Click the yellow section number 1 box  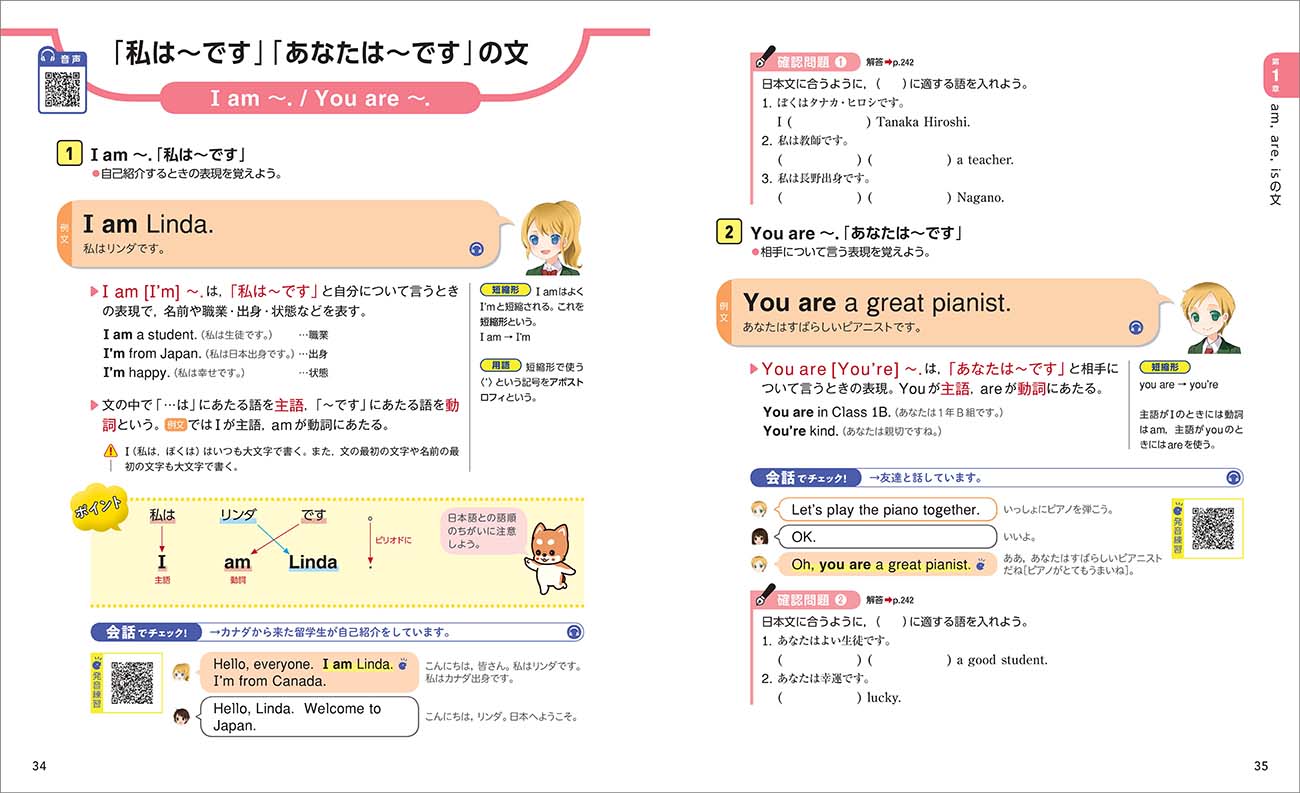coord(69,154)
